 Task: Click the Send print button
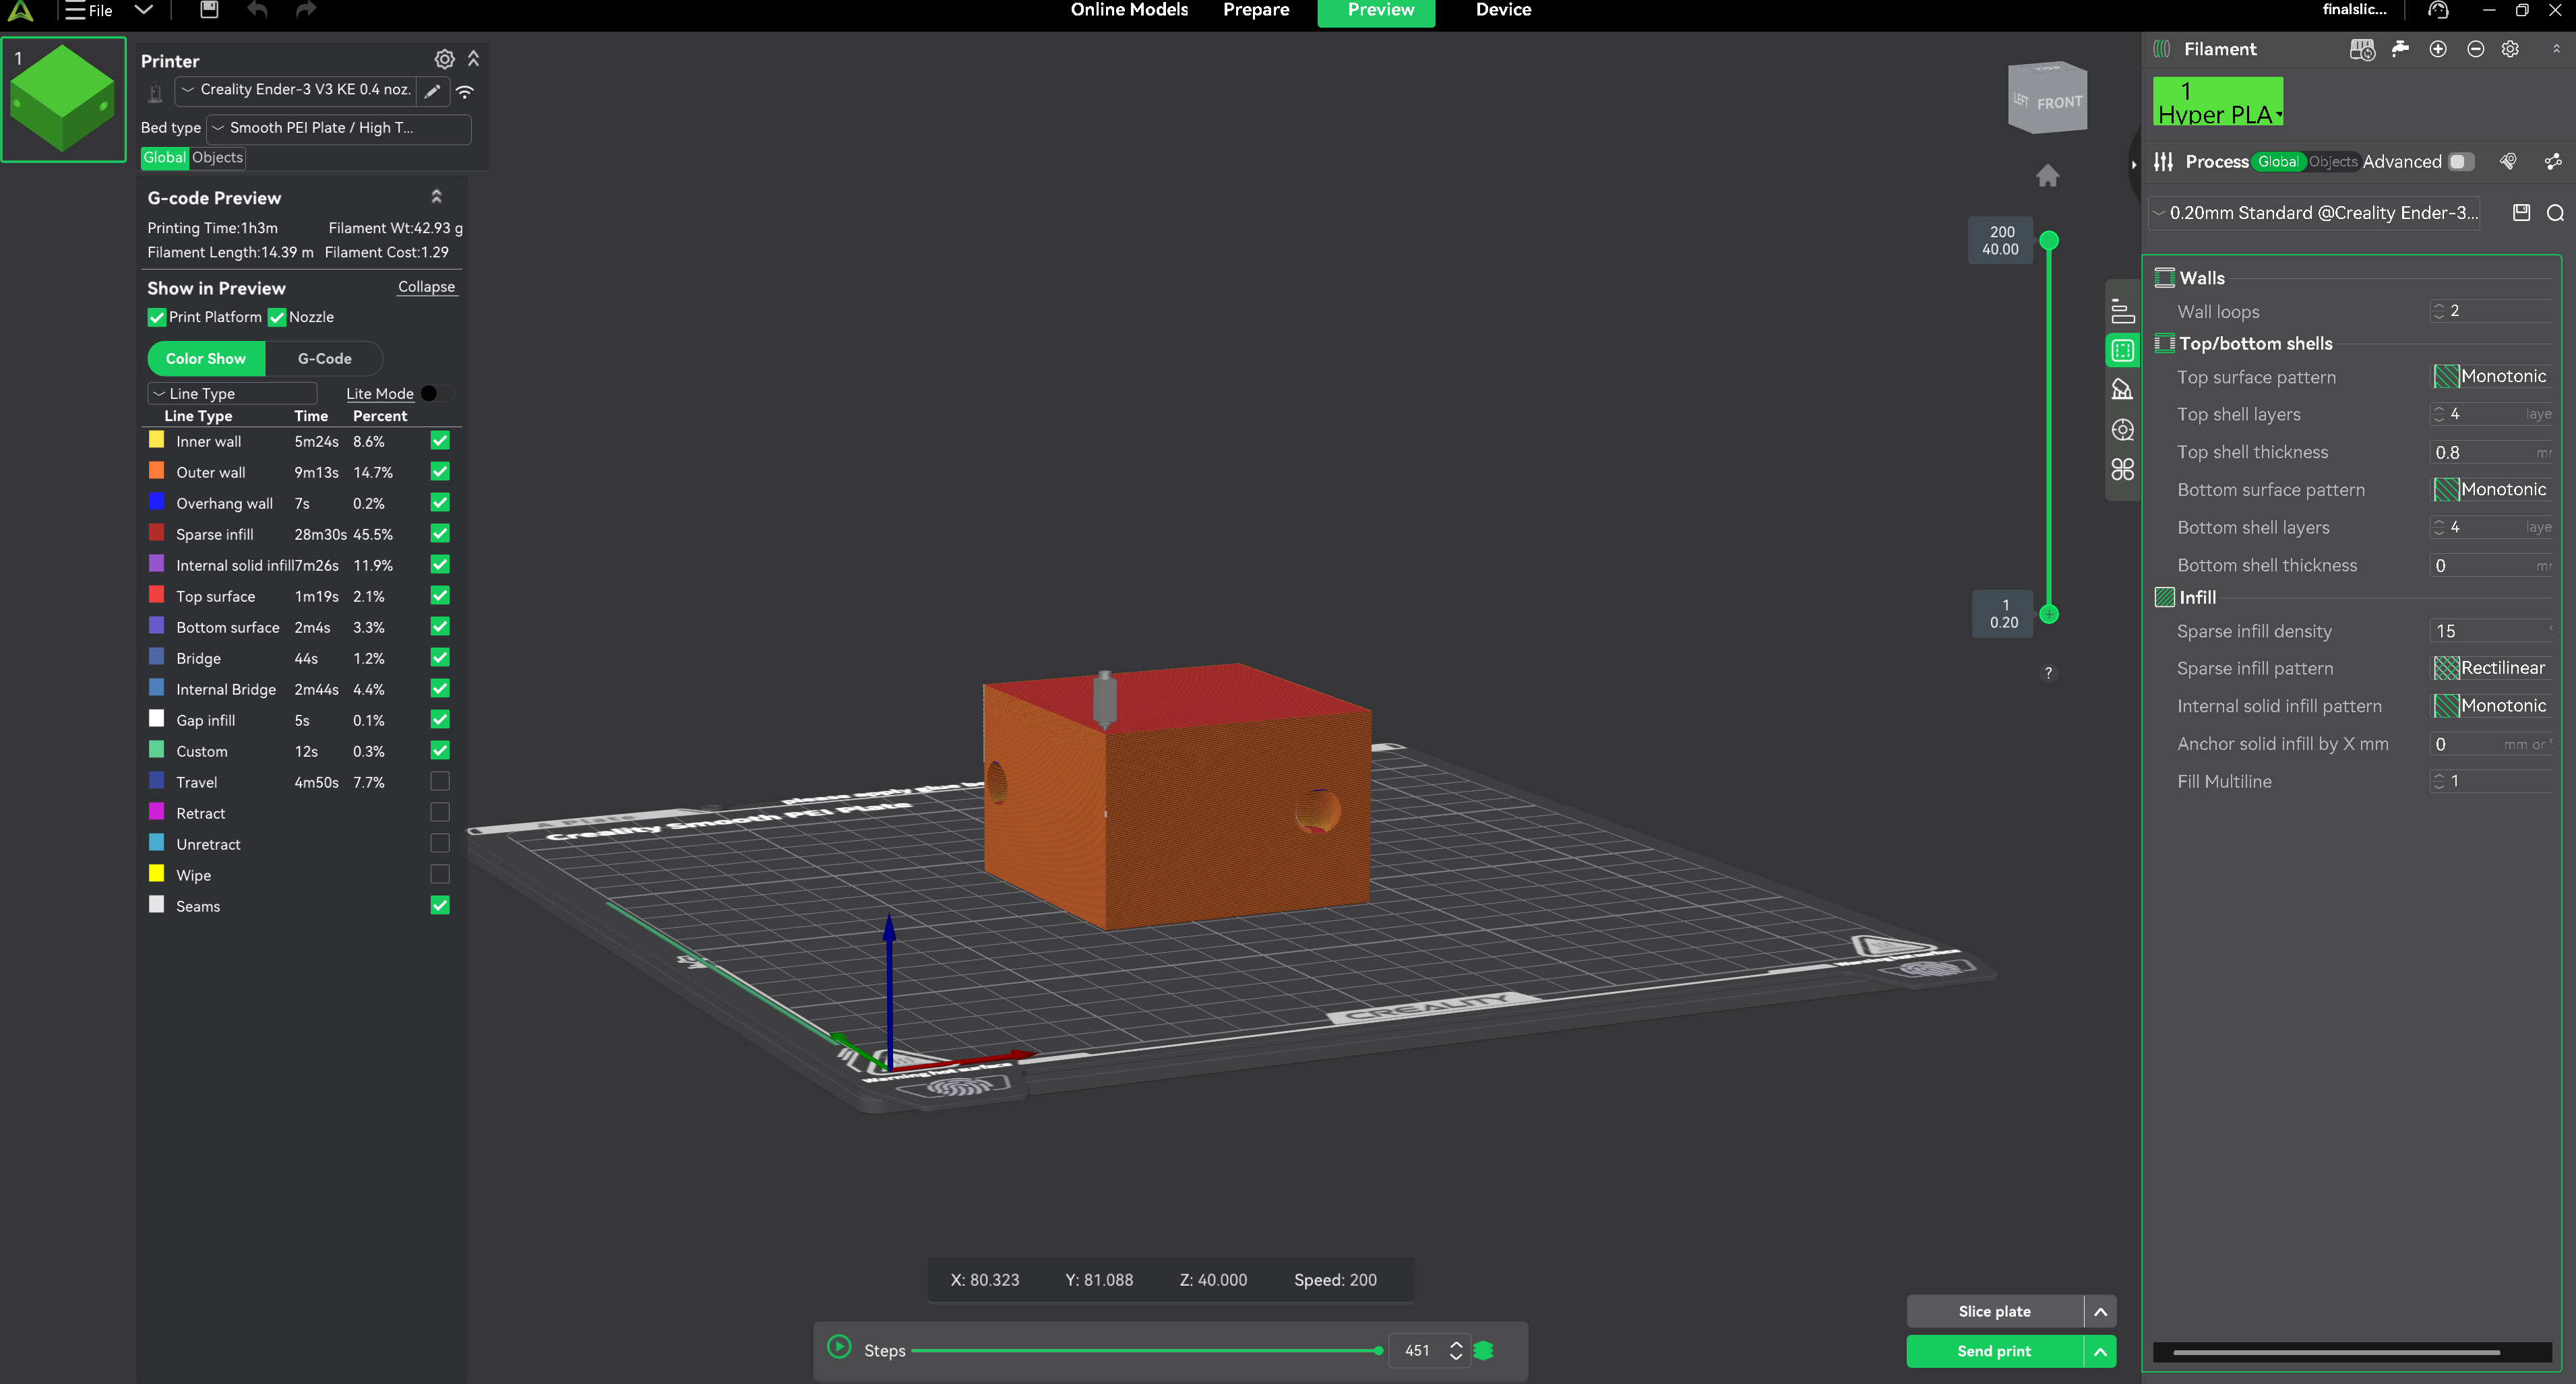[1994, 1351]
